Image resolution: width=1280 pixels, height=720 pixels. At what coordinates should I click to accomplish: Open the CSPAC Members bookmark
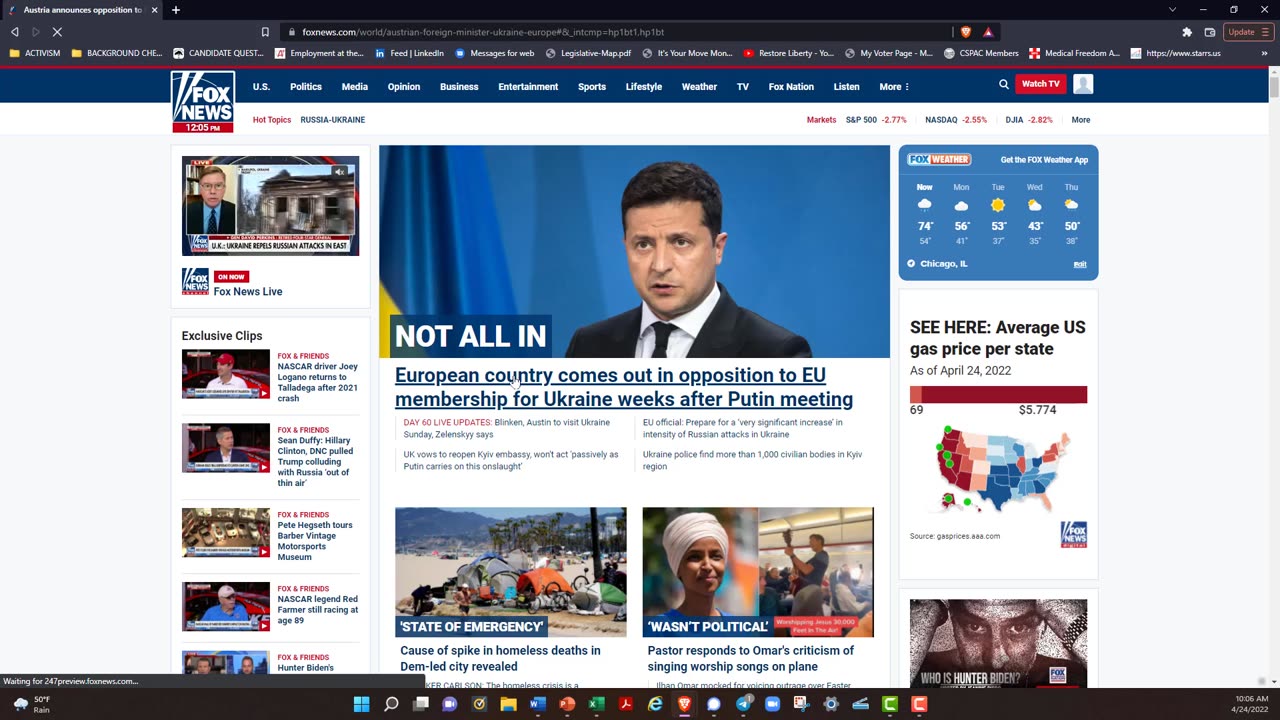click(981, 53)
